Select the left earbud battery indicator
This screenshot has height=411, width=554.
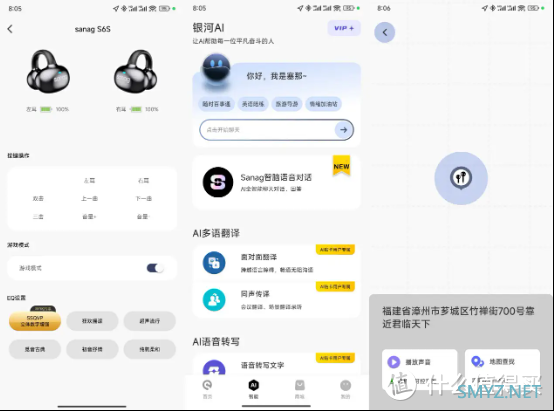click(x=47, y=109)
